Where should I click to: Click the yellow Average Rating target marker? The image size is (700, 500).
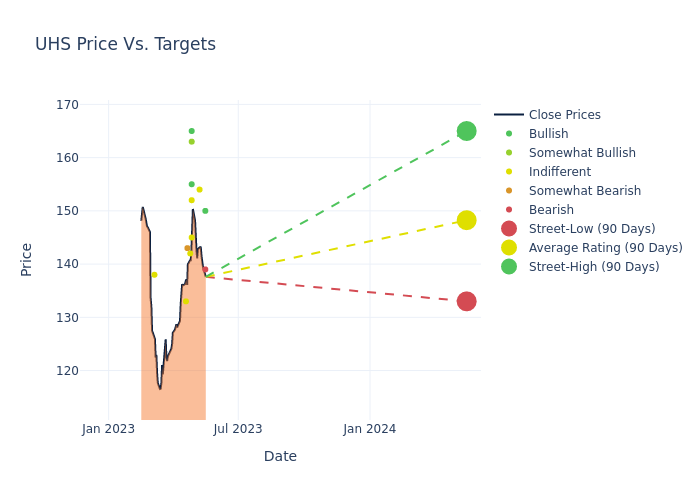[466, 220]
